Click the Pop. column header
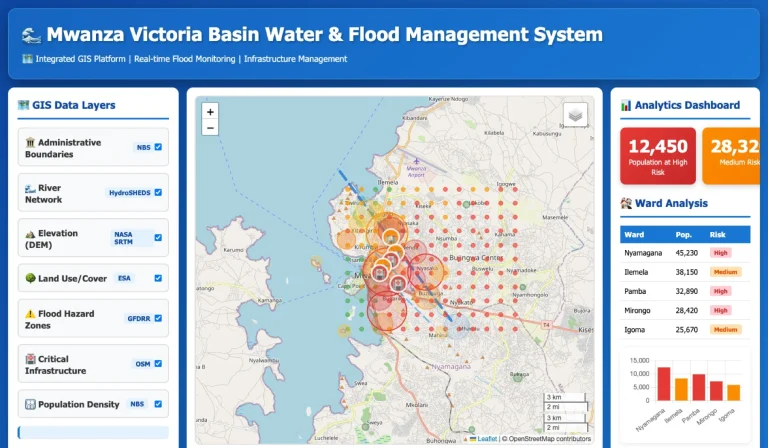The height and width of the screenshot is (448, 768). coord(683,235)
